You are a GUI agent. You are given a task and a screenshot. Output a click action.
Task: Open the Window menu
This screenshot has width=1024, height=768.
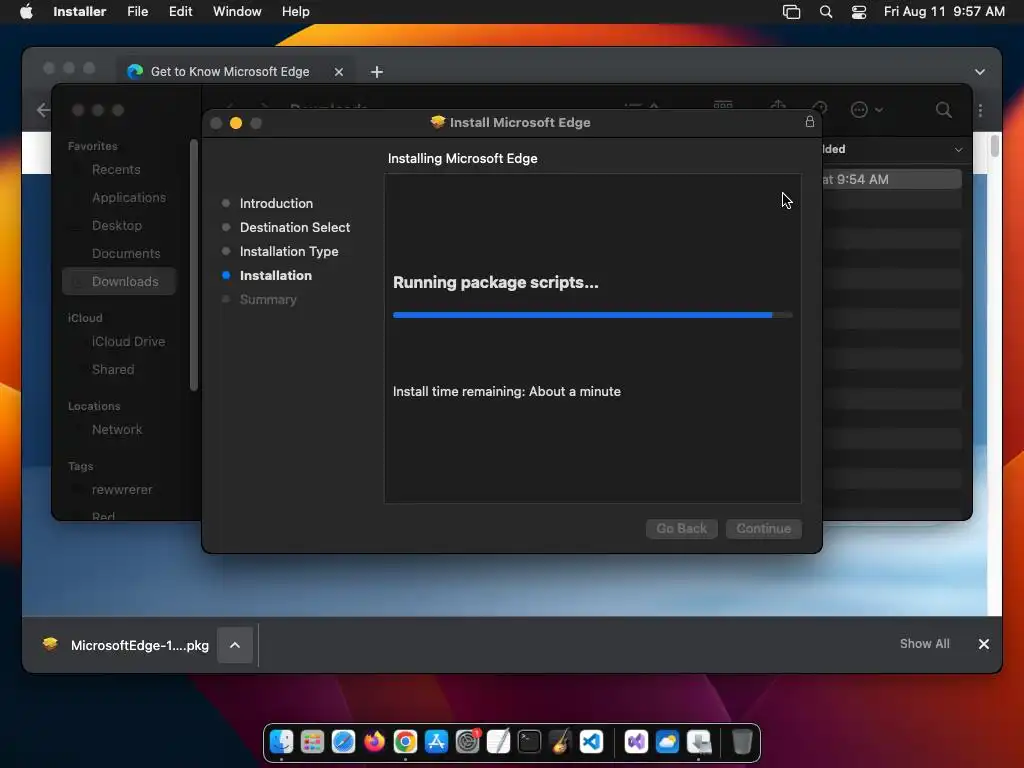click(237, 12)
